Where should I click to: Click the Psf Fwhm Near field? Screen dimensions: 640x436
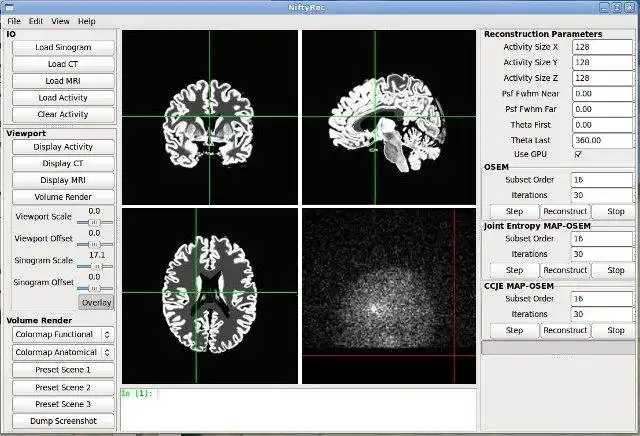tap(602, 93)
